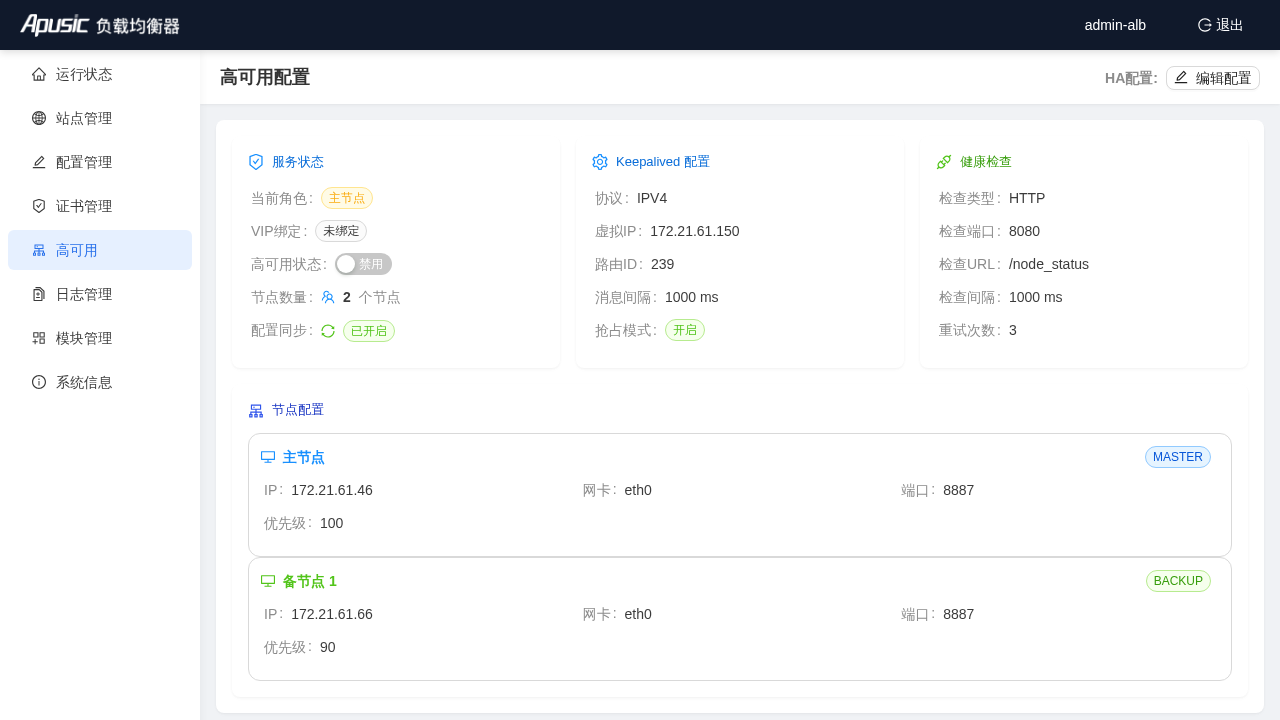The image size is (1280, 720).
Task: Open 证书管理 menu
Action: point(100,206)
